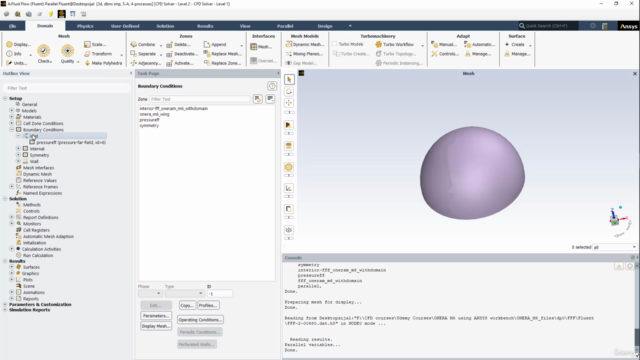Click zone filter toggle button beside Filter Text
The height and width of the screenshot is (360, 640).
pos(258,99)
